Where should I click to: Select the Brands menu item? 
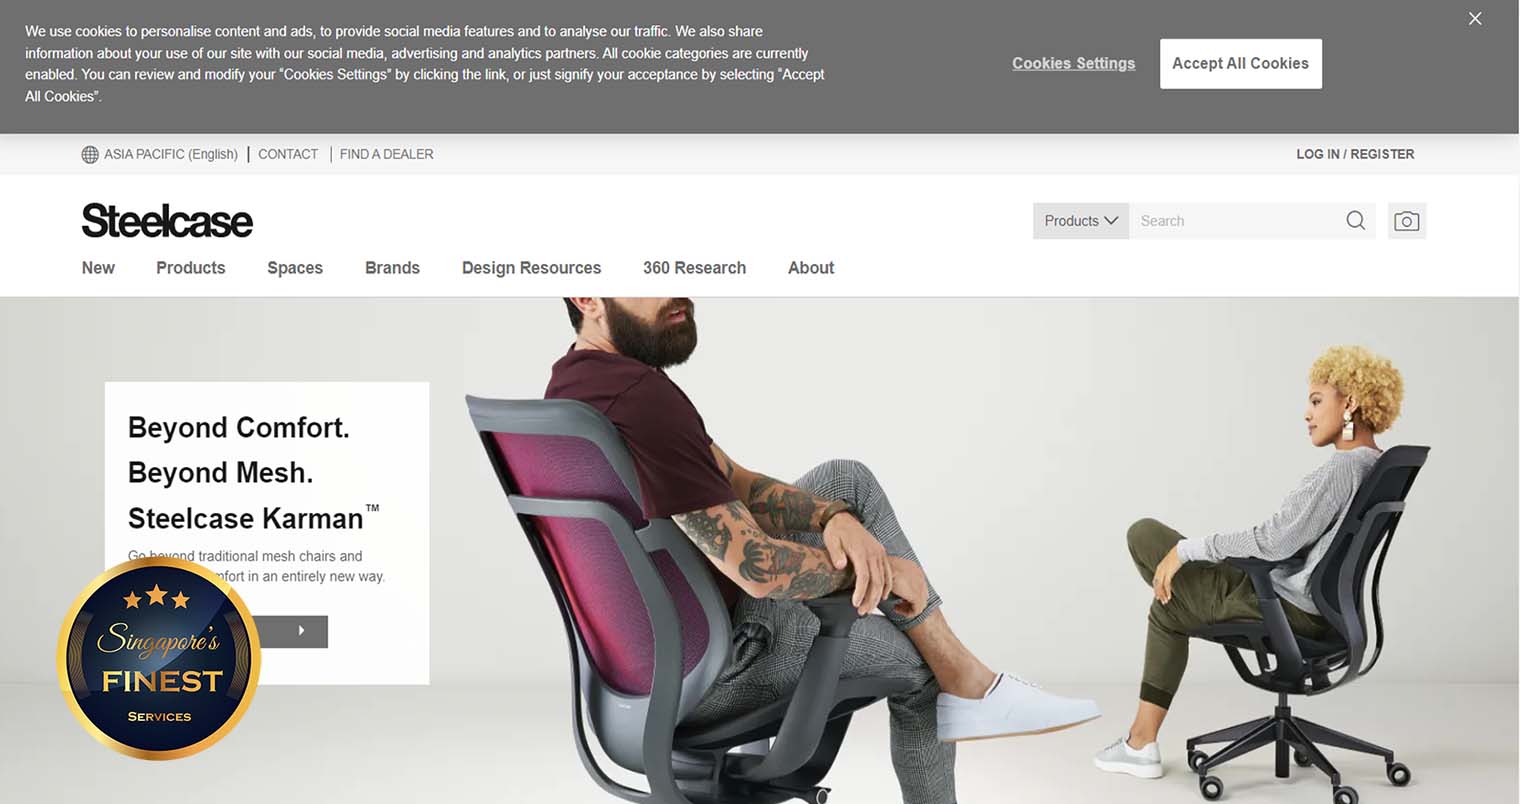tap(392, 268)
